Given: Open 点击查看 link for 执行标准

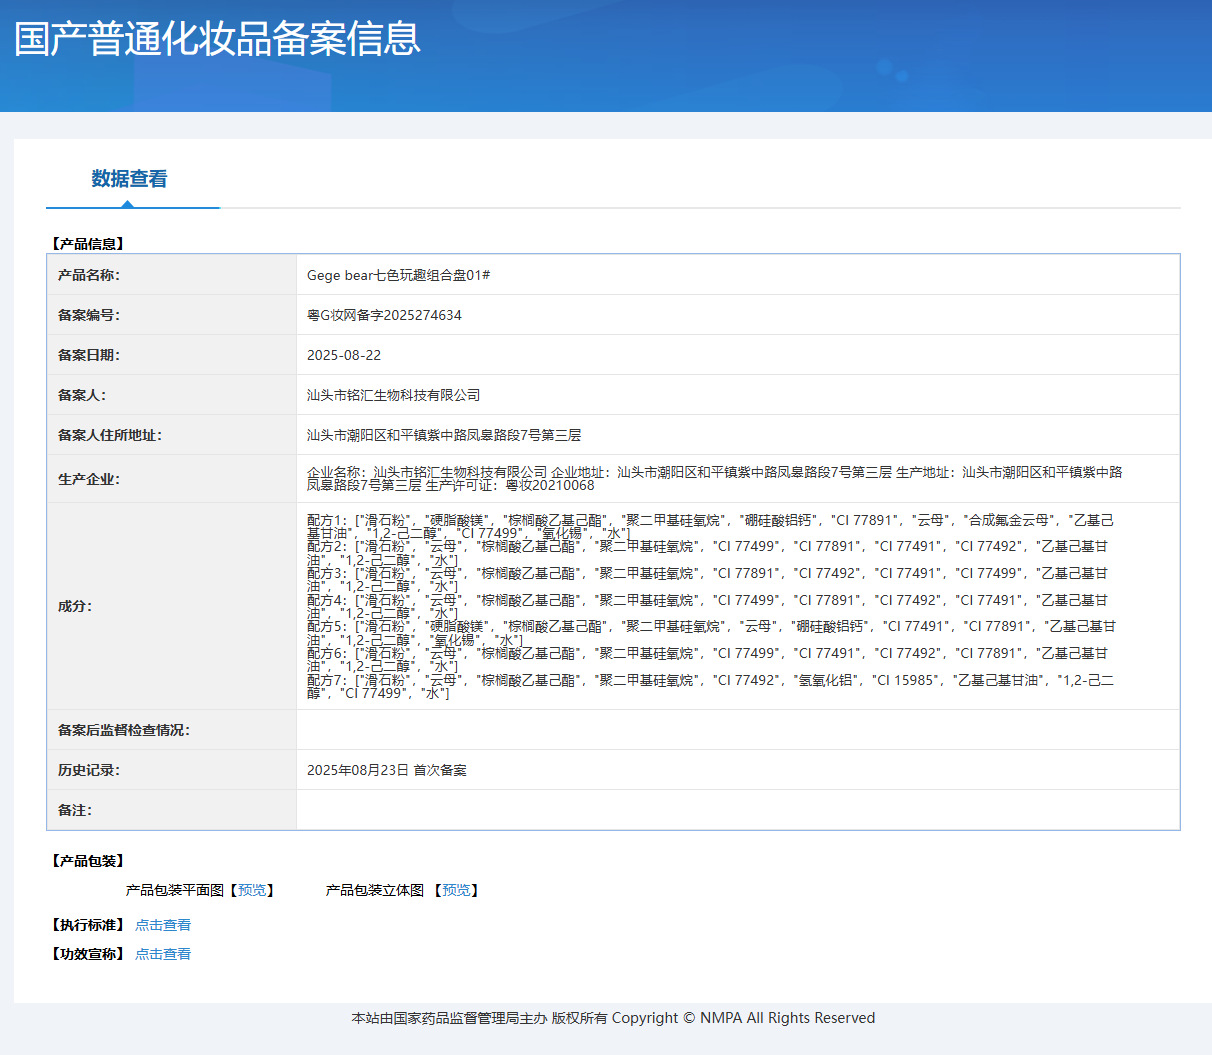Looking at the screenshot, I should (163, 925).
